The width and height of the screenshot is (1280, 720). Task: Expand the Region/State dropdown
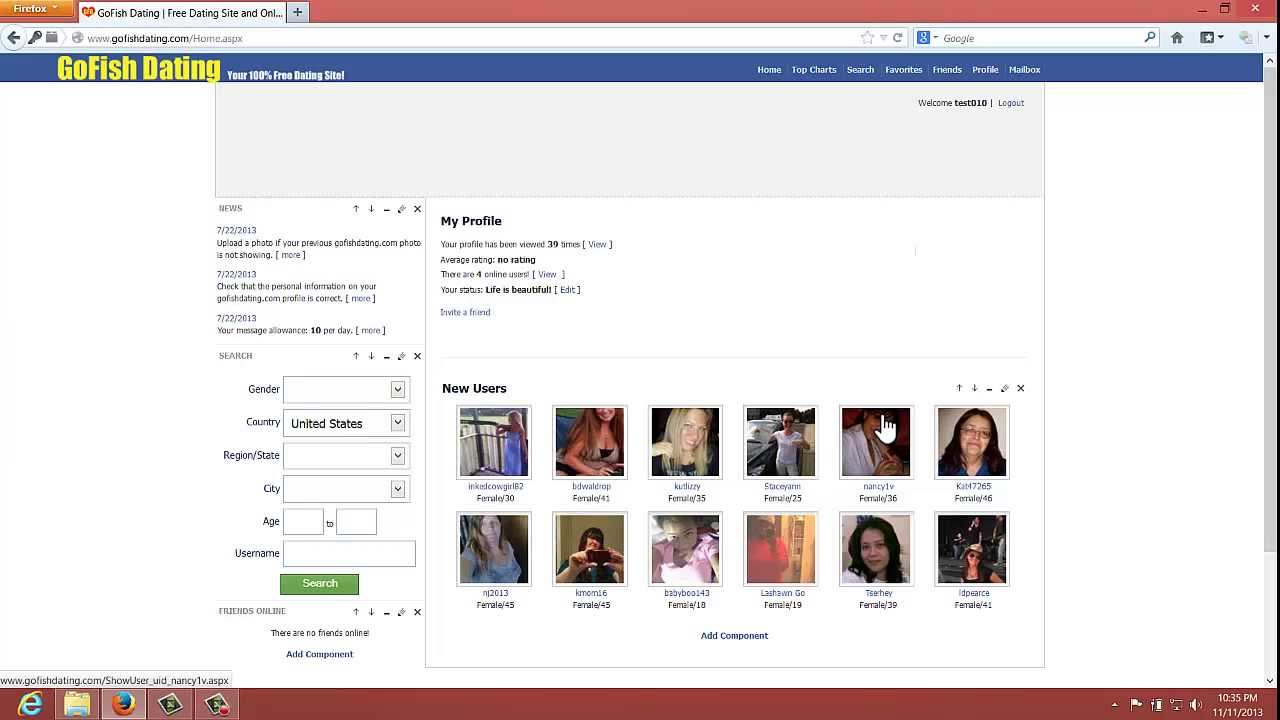pos(397,455)
